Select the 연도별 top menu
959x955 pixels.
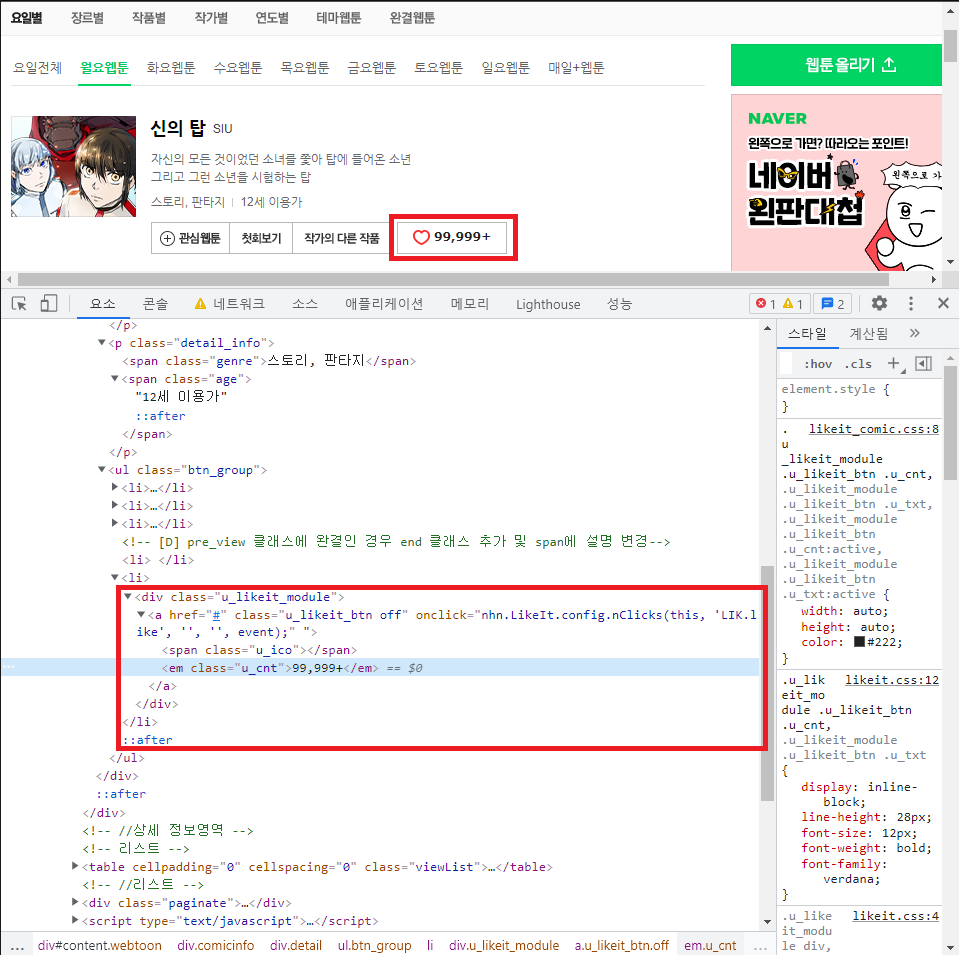(272, 18)
